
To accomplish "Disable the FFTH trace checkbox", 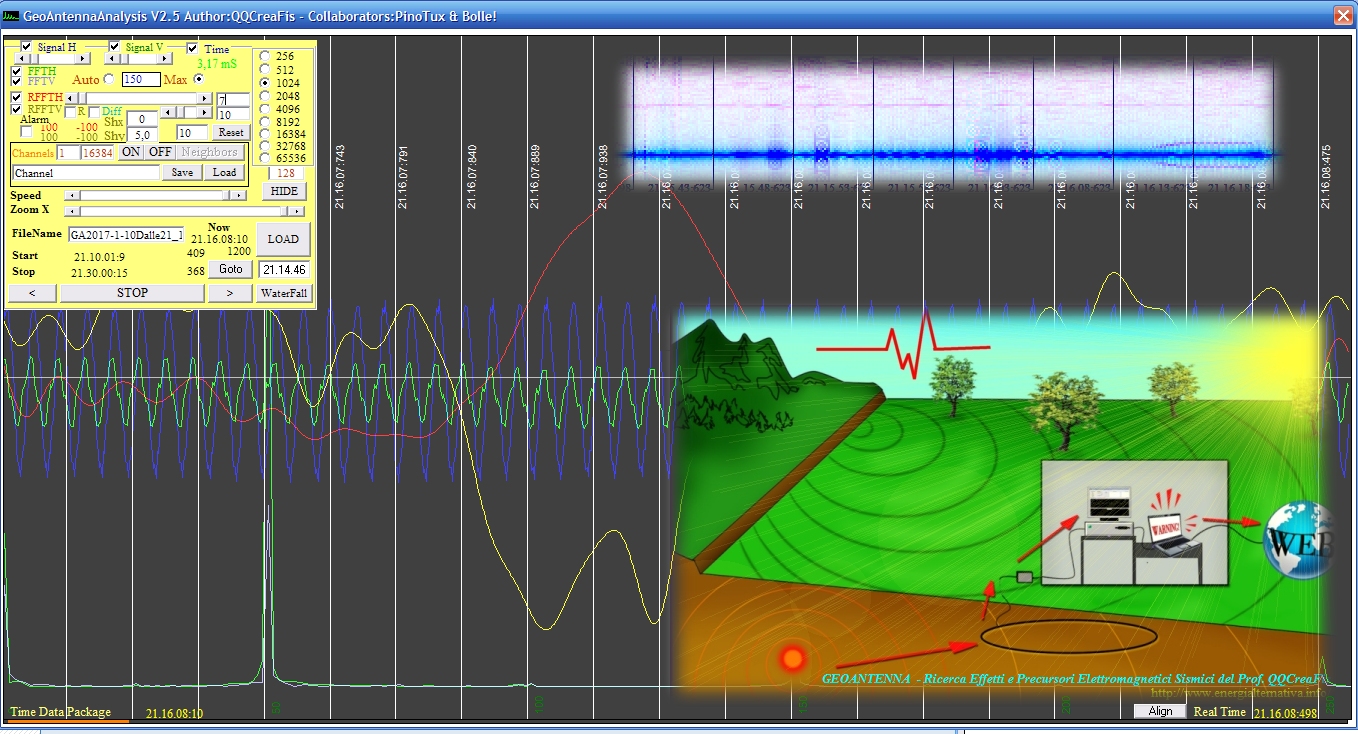I will click(x=16, y=72).
